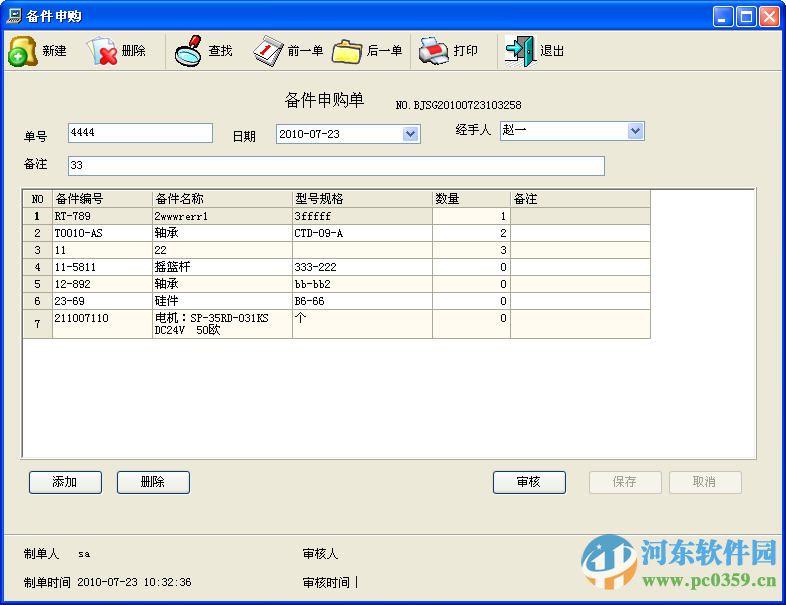Click the 制单时间 value 2010-07-23 10:32:36
The width and height of the screenshot is (786, 605).
134,582
